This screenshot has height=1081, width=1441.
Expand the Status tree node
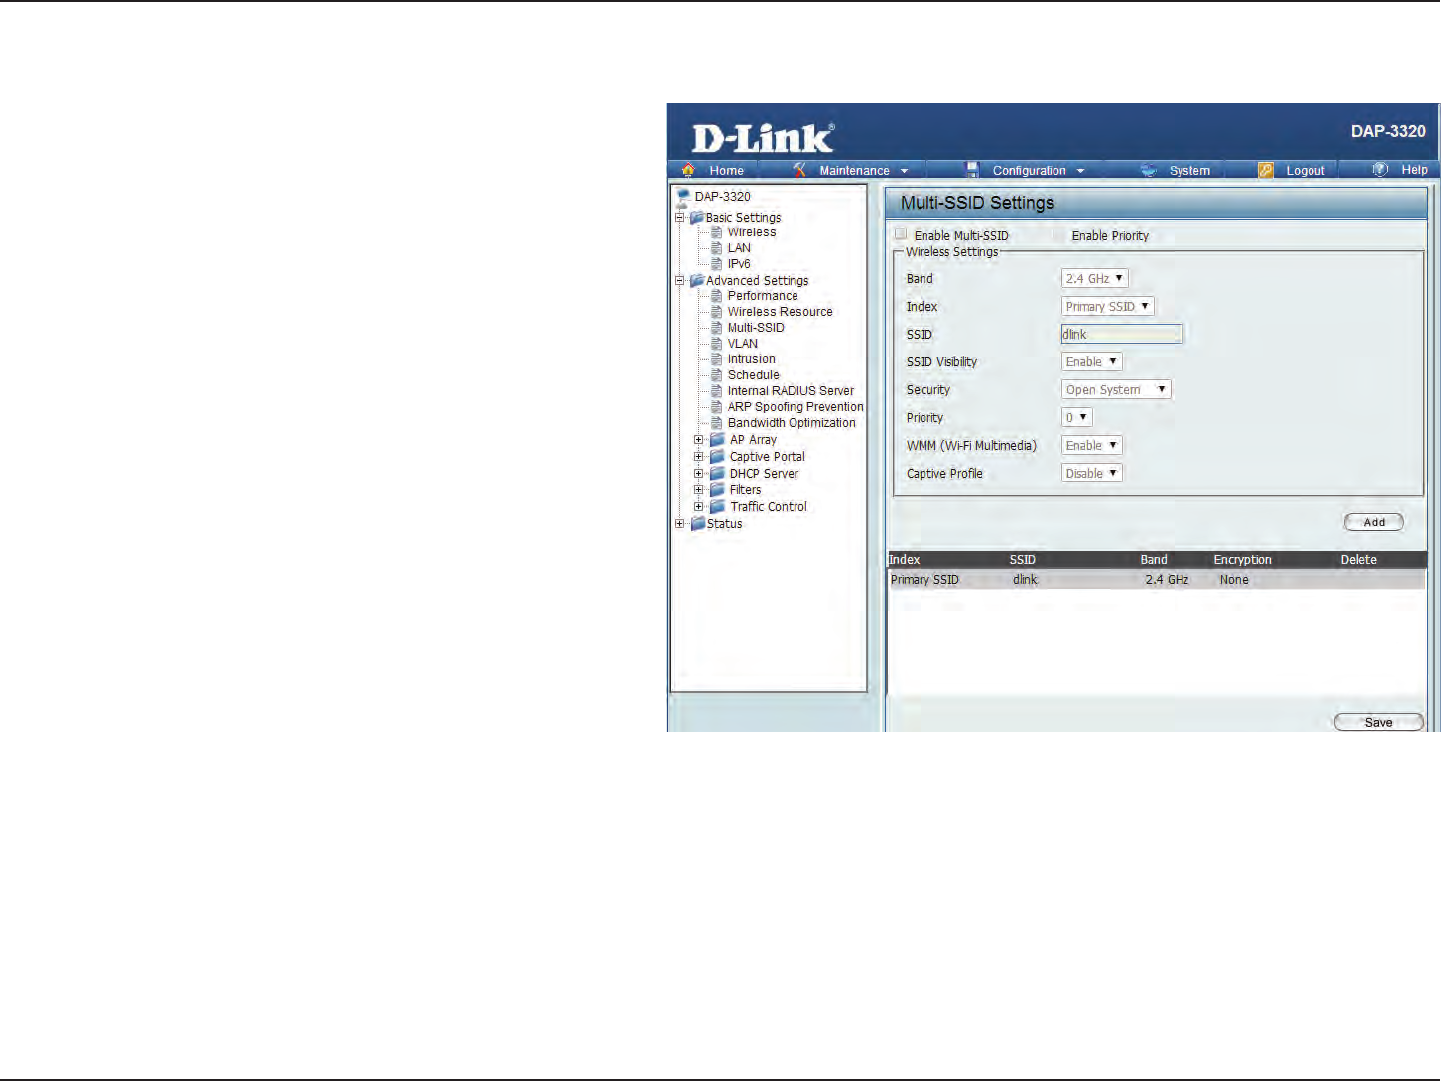[680, 524]
